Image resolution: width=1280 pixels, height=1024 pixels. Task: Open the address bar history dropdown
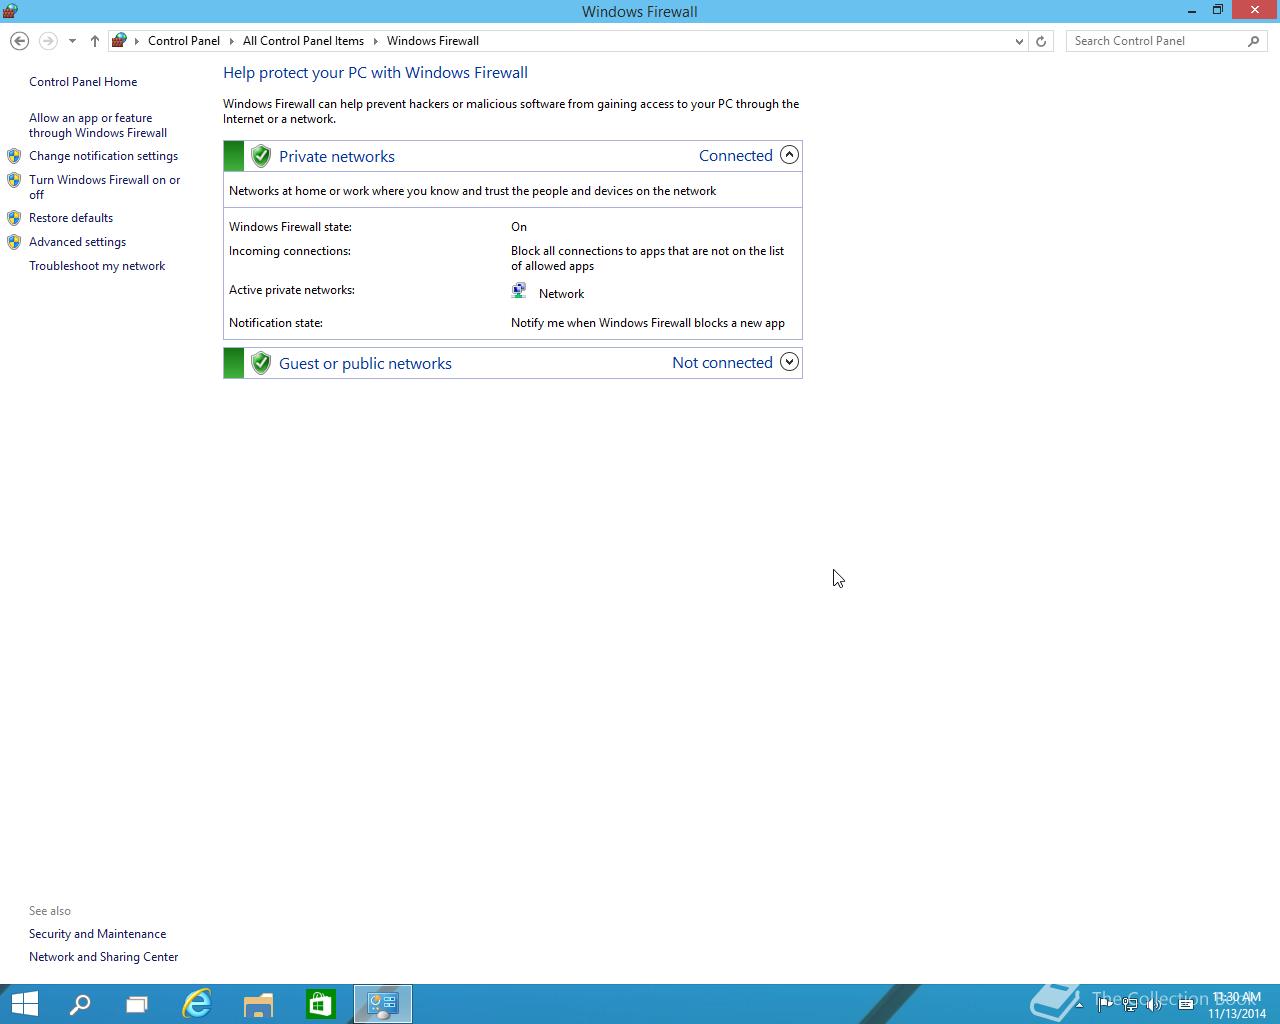(x=1019, y=41)
